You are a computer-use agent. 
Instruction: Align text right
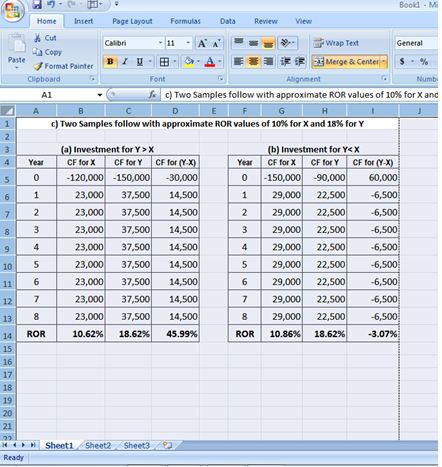[x=268, y=62]
